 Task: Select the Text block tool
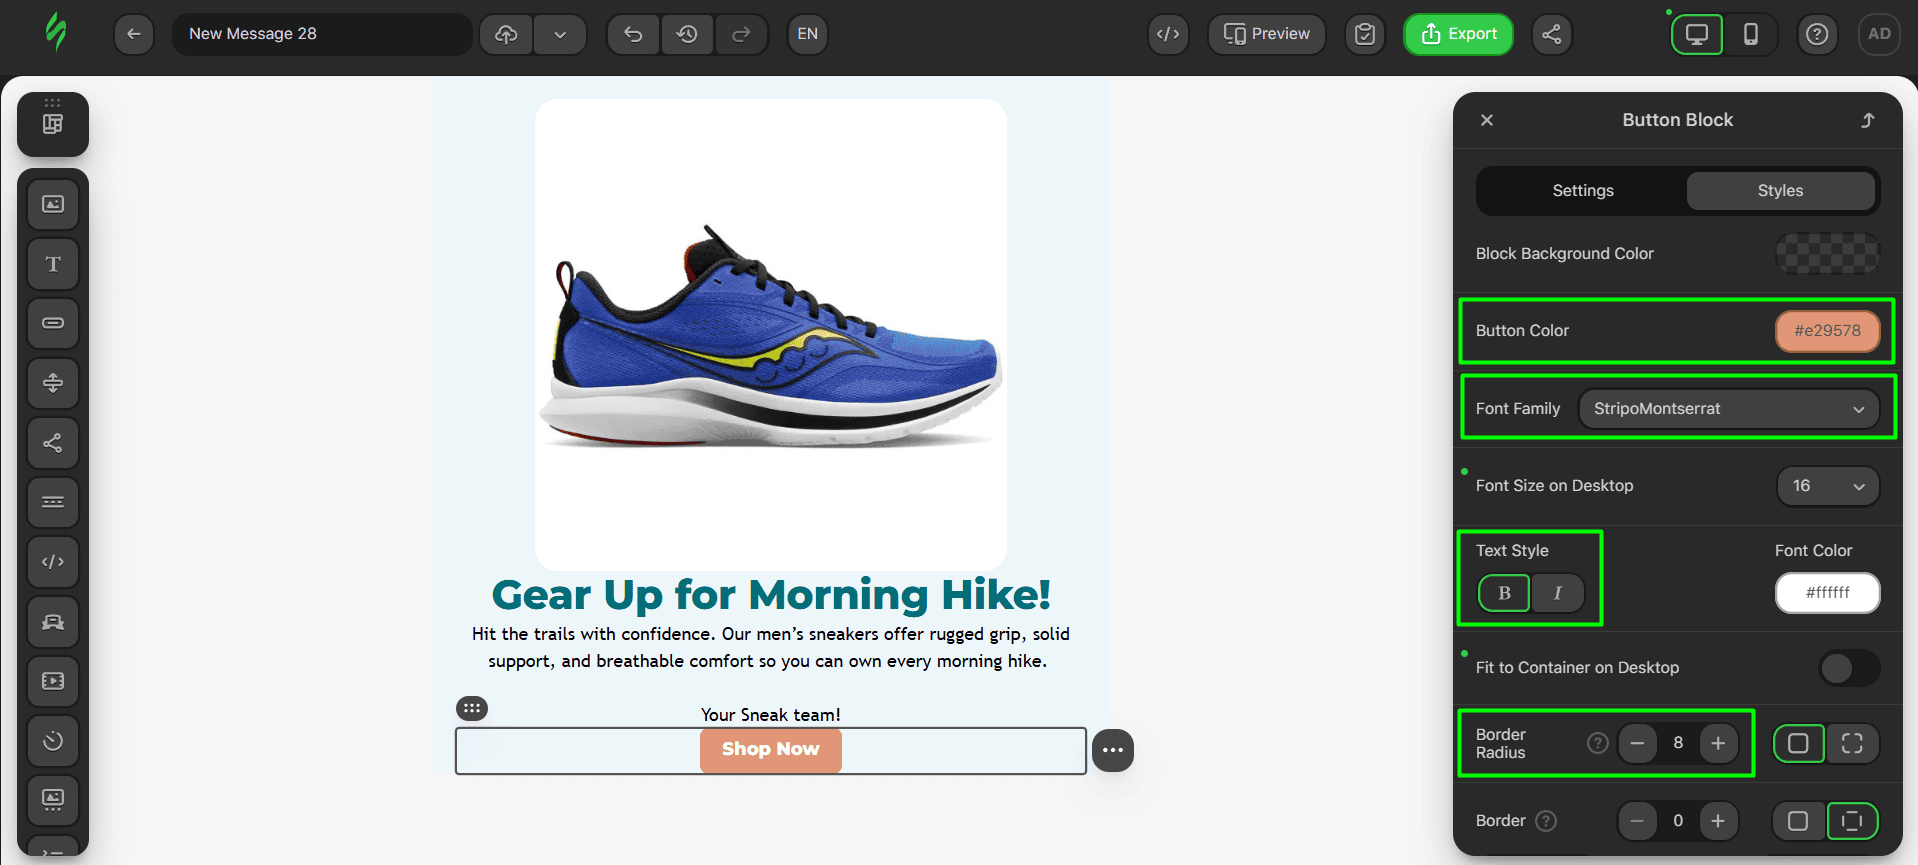(53, 264)
